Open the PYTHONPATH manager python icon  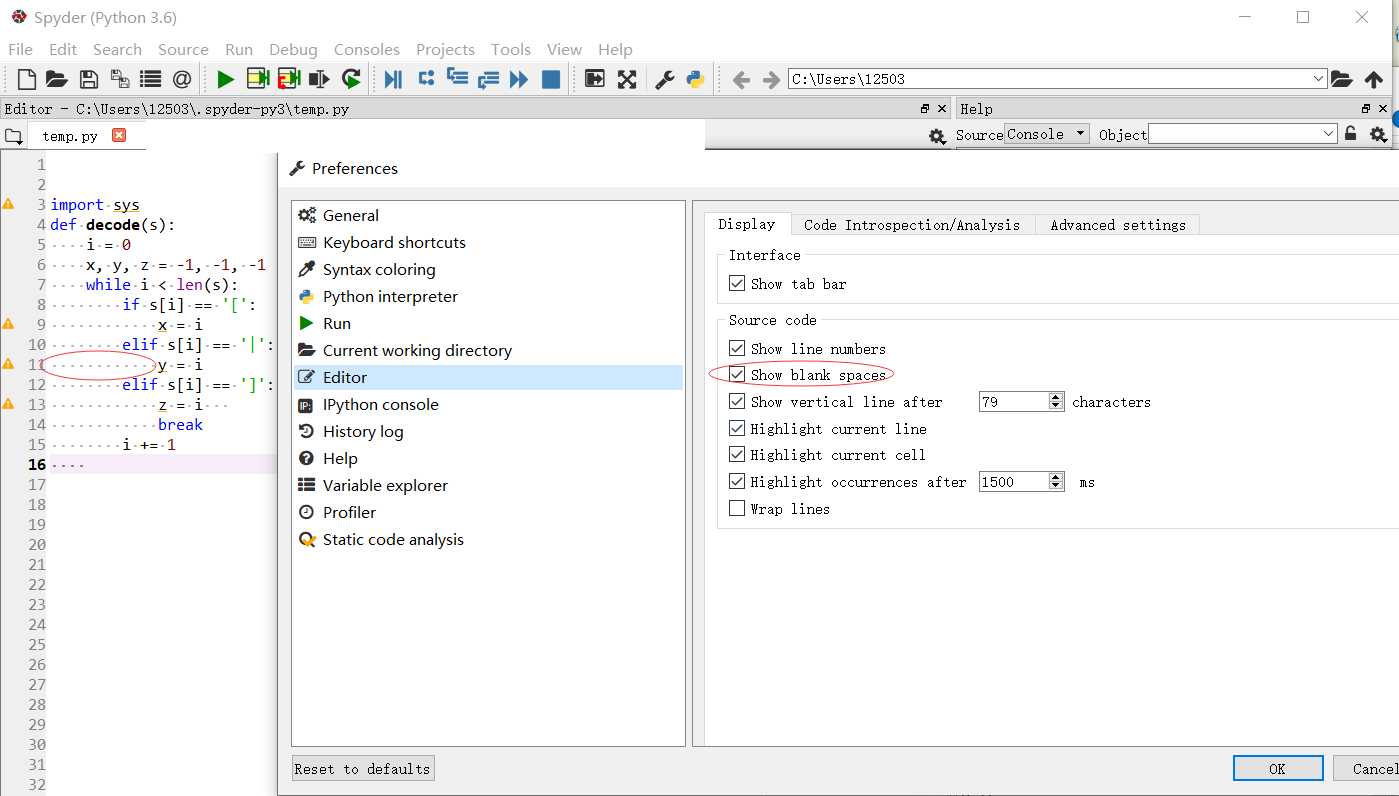(x=695, y=79)
